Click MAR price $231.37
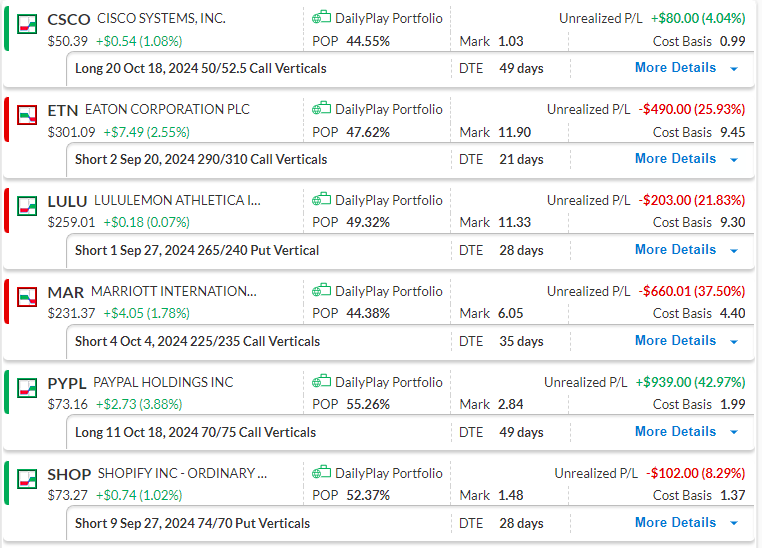 pos(71,313)
